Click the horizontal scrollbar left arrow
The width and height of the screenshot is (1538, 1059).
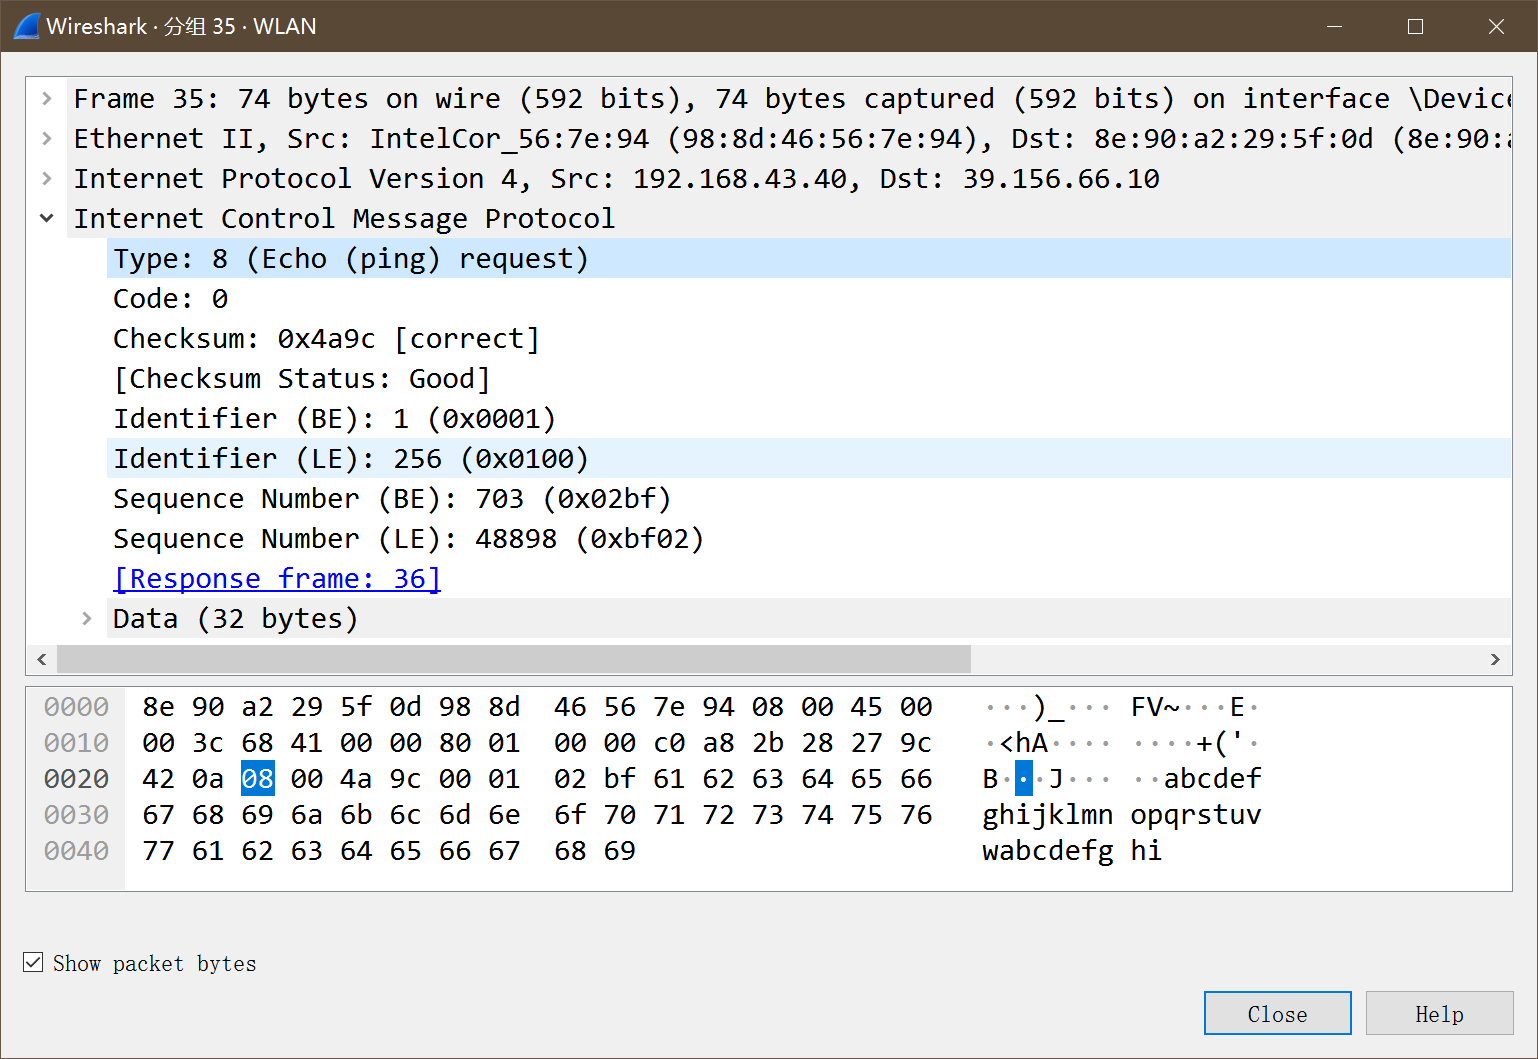pos(42,659)
